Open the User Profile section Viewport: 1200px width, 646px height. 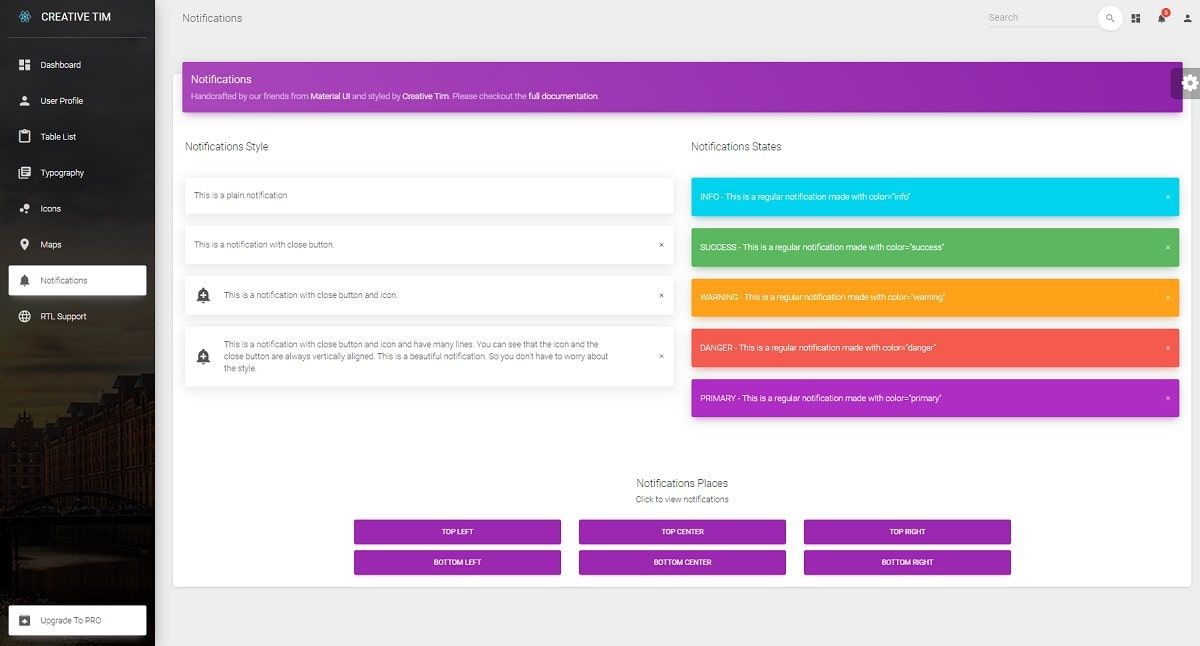pyautogui.click(x=23, y=101)
